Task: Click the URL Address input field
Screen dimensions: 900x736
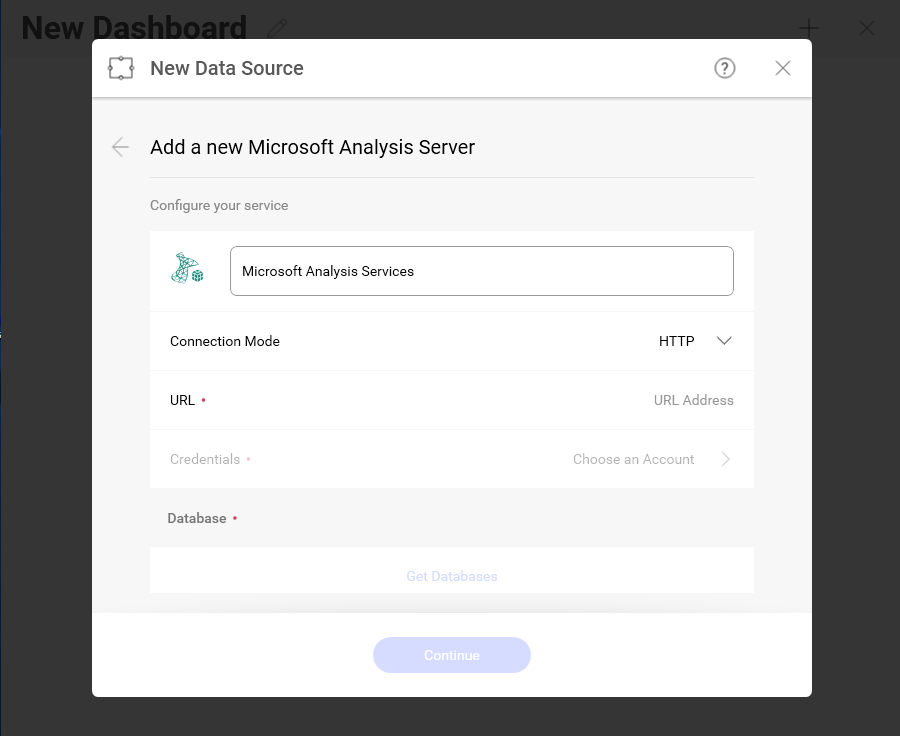Action: [693, 400]
